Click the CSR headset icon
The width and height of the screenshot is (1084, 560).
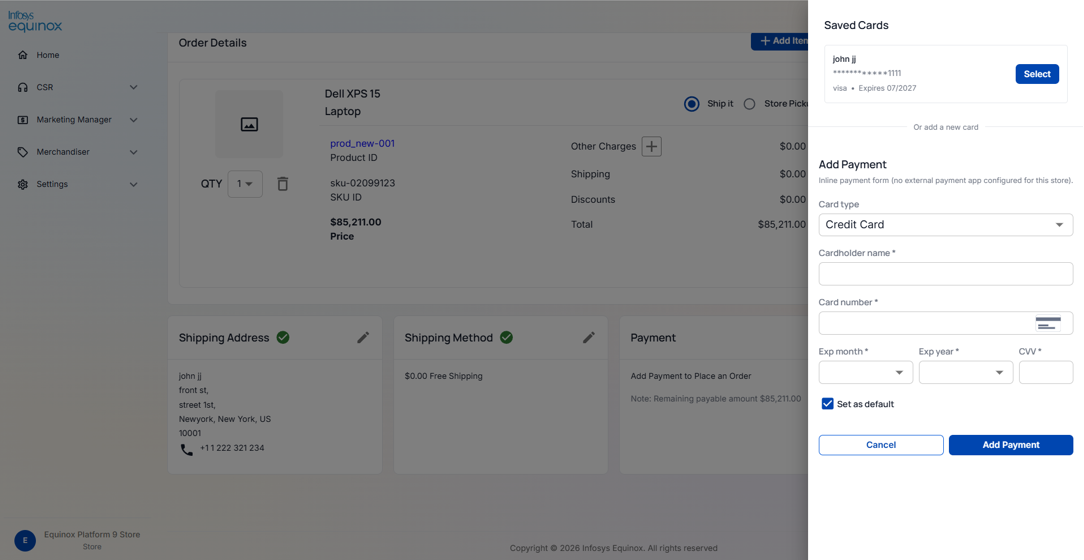[23, 87]
